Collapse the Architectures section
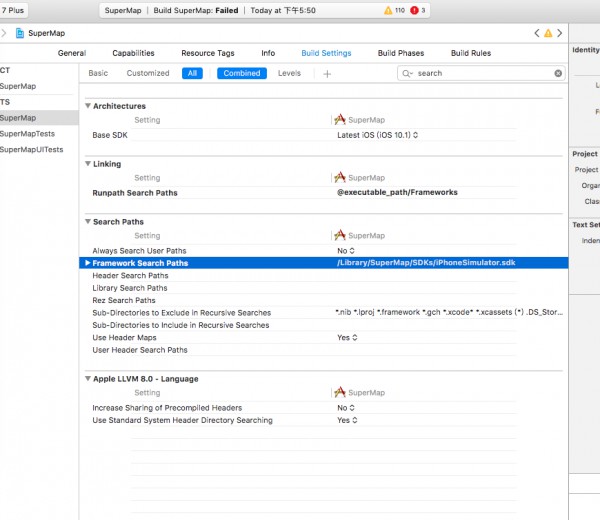This screenshot has width=600, height=520. (x=88, y=106)
